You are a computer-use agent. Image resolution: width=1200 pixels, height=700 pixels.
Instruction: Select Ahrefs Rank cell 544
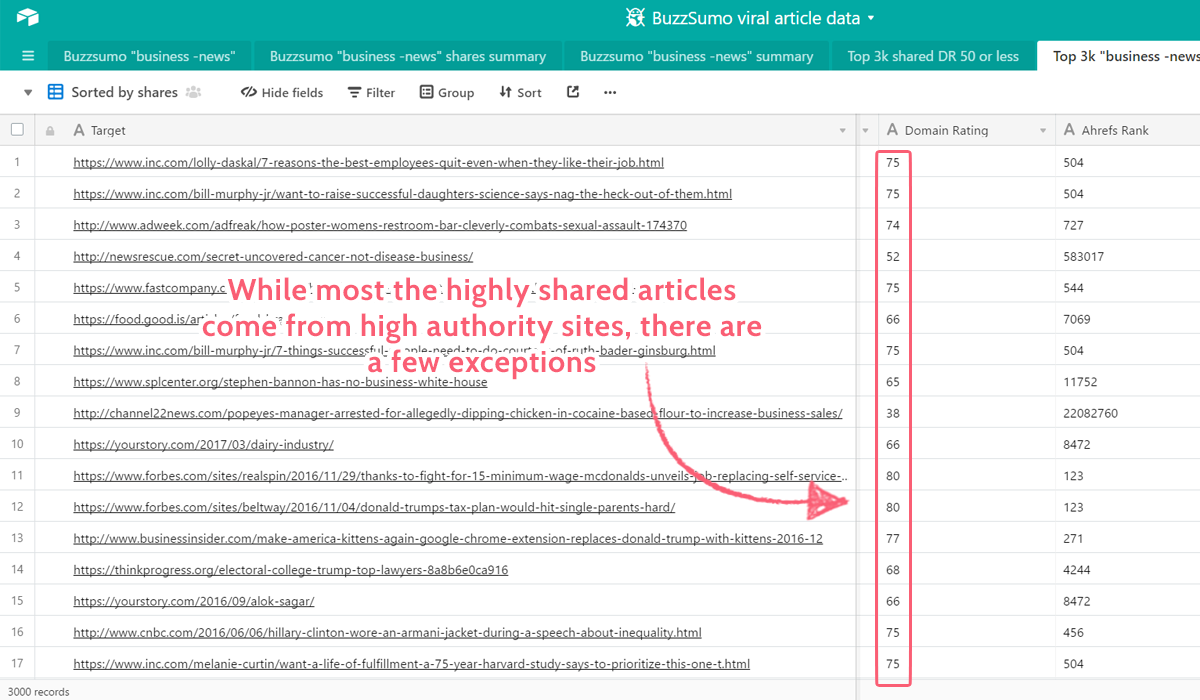point(1128,288)
